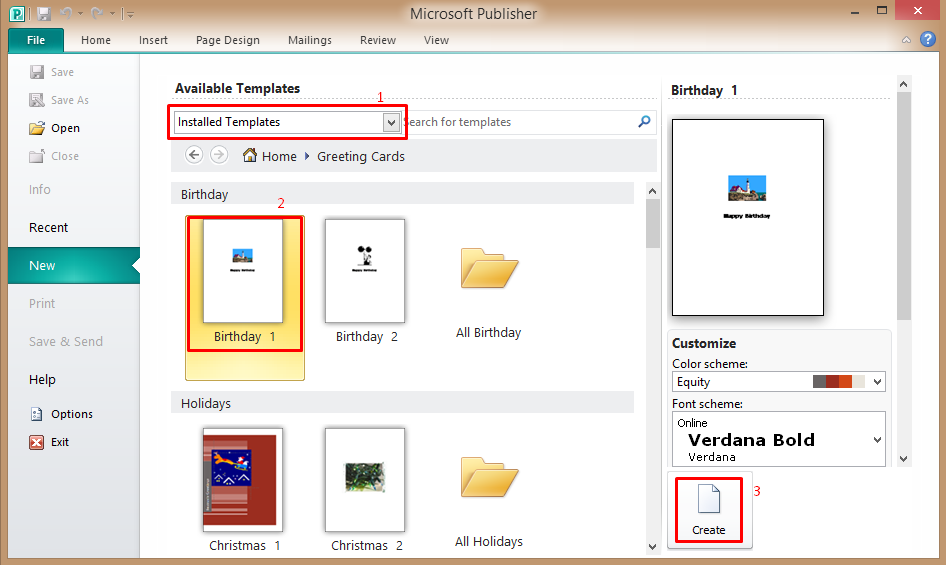Click the template list scroll up arrow
Viewport: 946px width, 565px height.
click(x=652, y=191)
